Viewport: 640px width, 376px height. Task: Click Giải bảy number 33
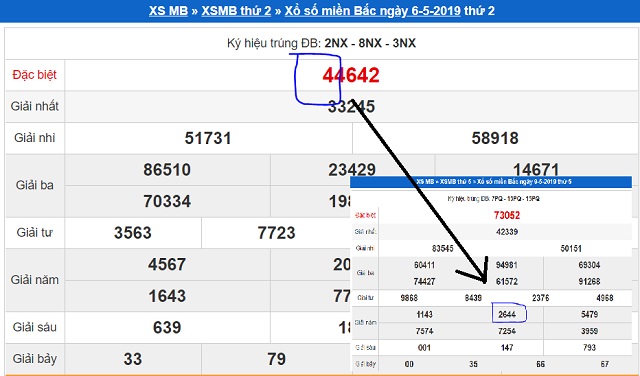133,359
